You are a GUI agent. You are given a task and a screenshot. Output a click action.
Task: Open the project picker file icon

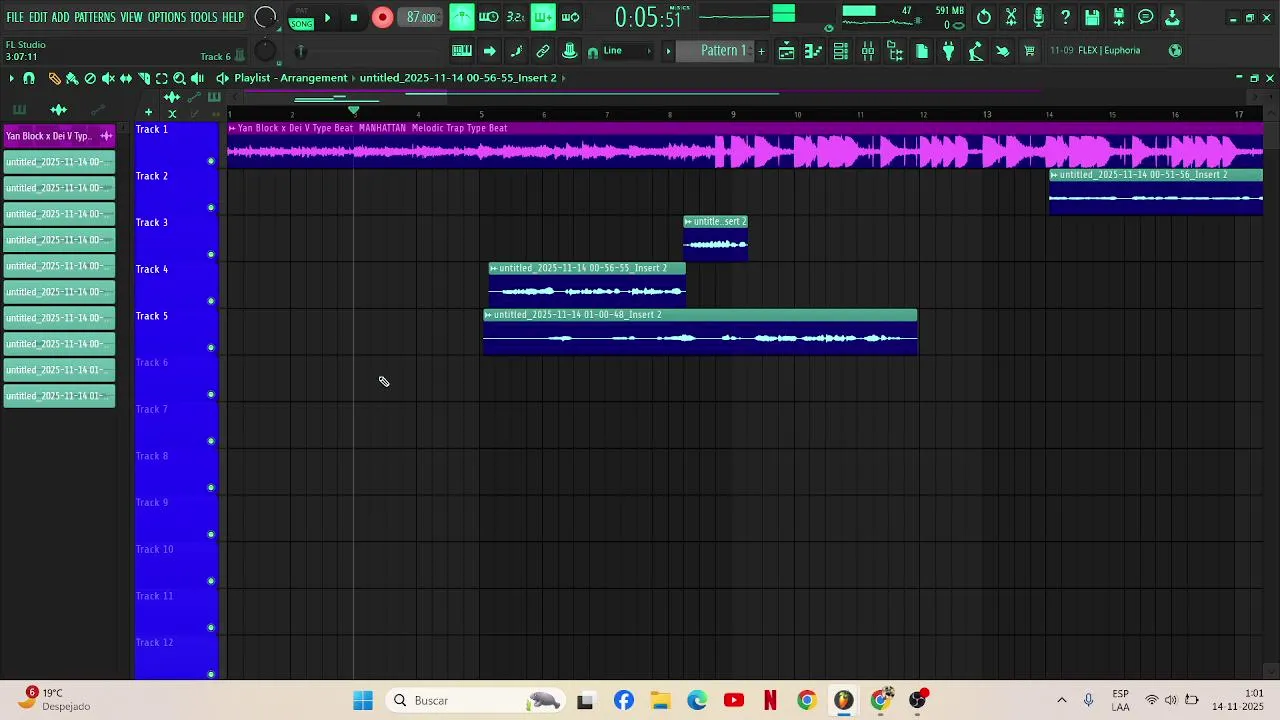(922, 51)
